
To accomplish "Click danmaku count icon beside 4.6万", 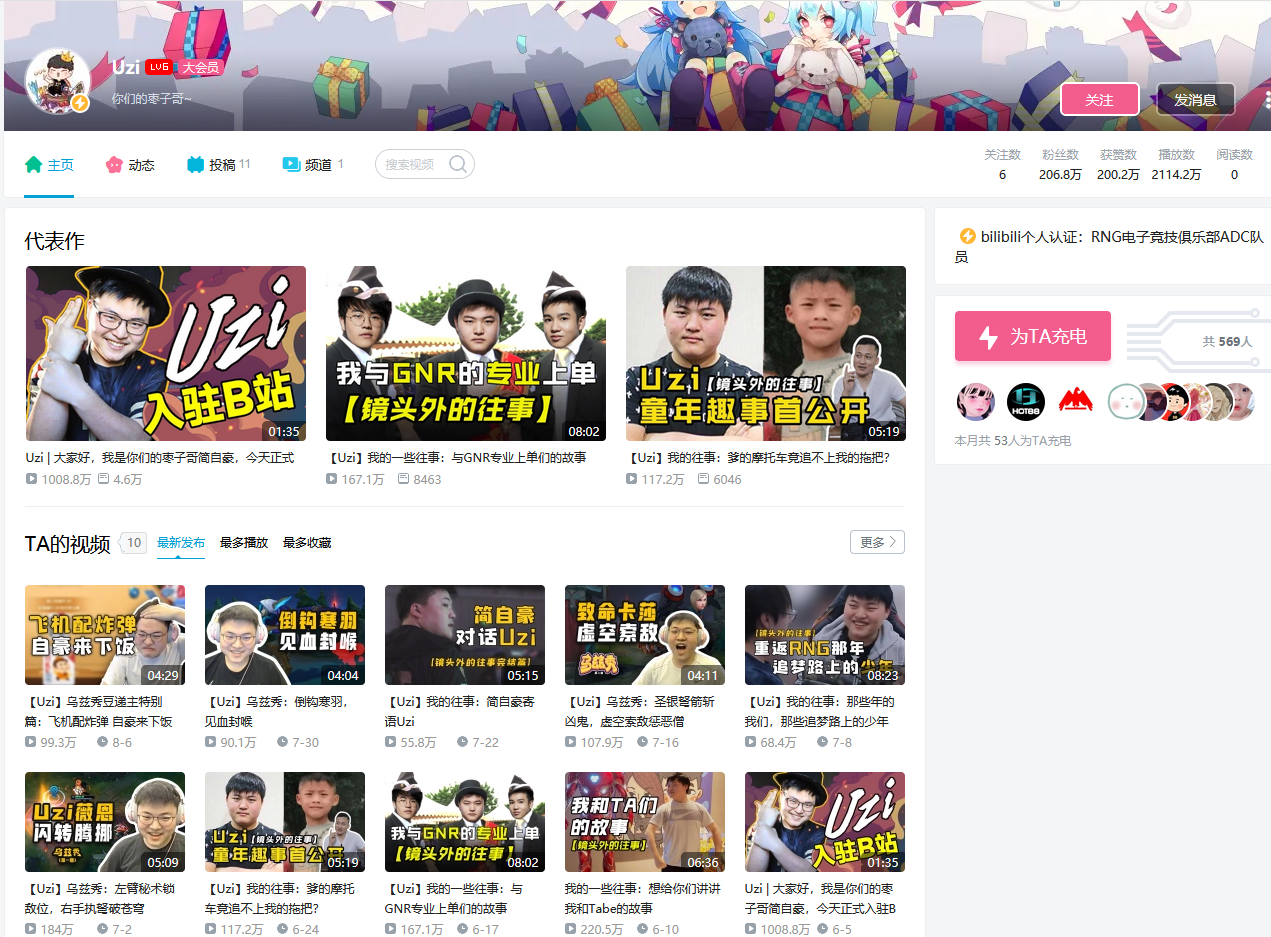I will pyautogui.click(x=104, y=479).
